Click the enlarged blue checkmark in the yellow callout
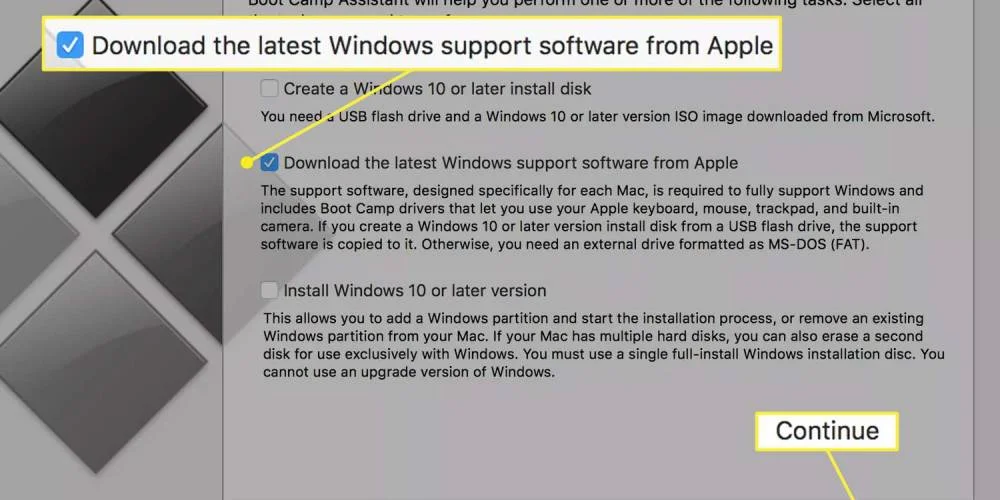The height and width of the screenshot is (500, 1000). coord(70,45)
